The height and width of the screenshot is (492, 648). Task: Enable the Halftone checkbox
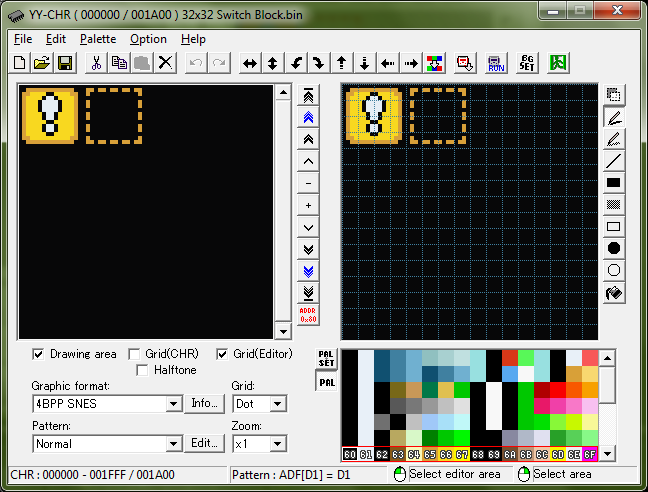(x=142, y=370)
